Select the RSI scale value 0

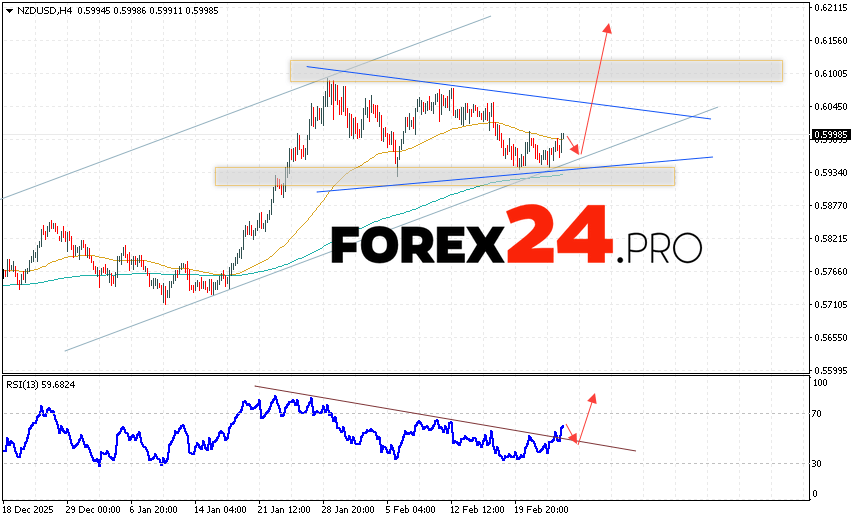[815, 494]
